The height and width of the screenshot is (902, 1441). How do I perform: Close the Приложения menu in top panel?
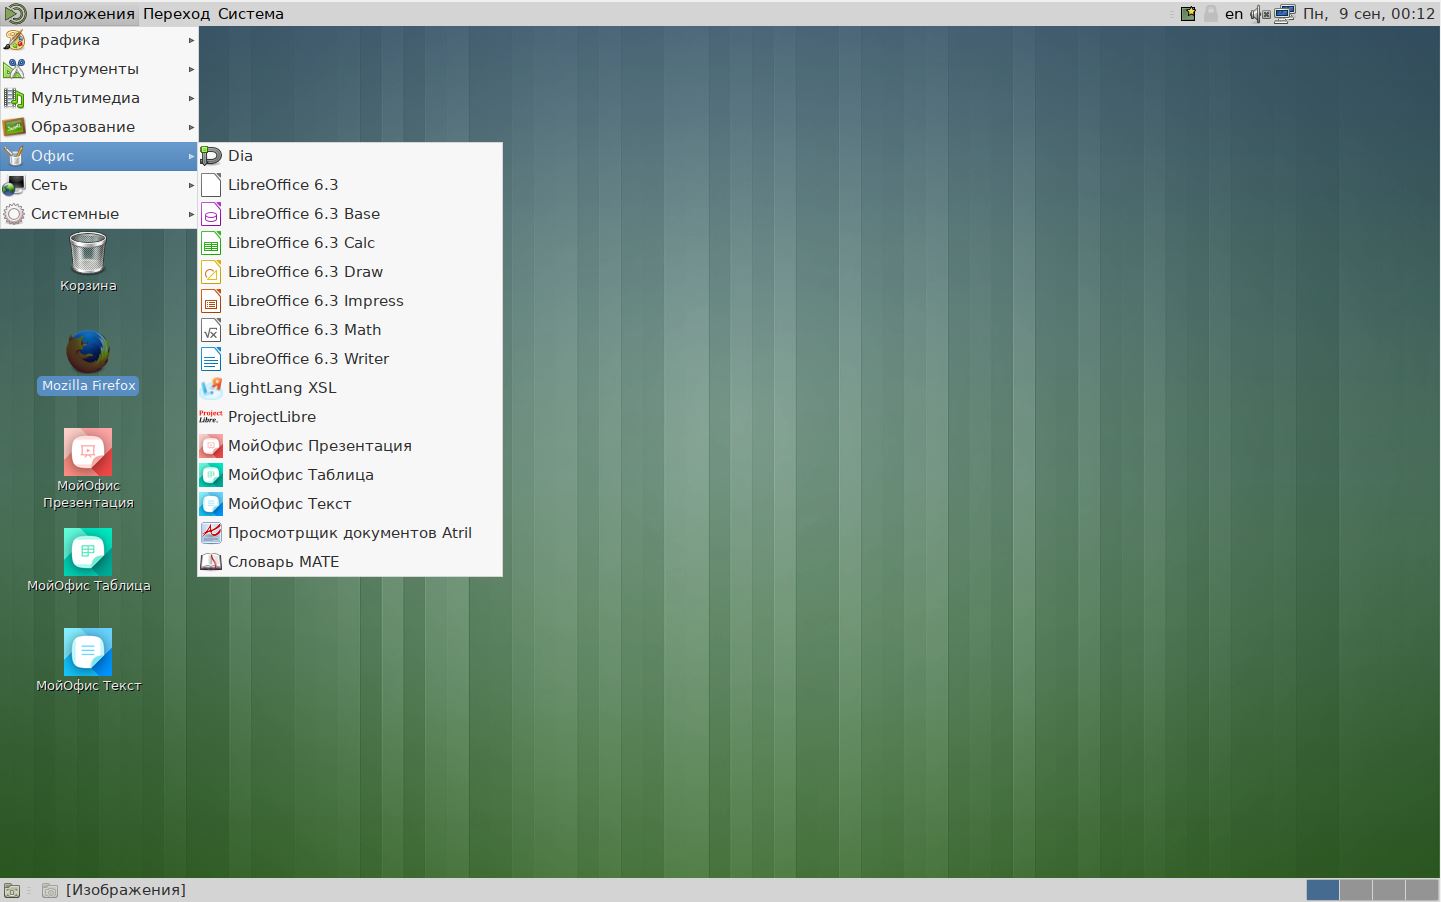click(70, 13)
